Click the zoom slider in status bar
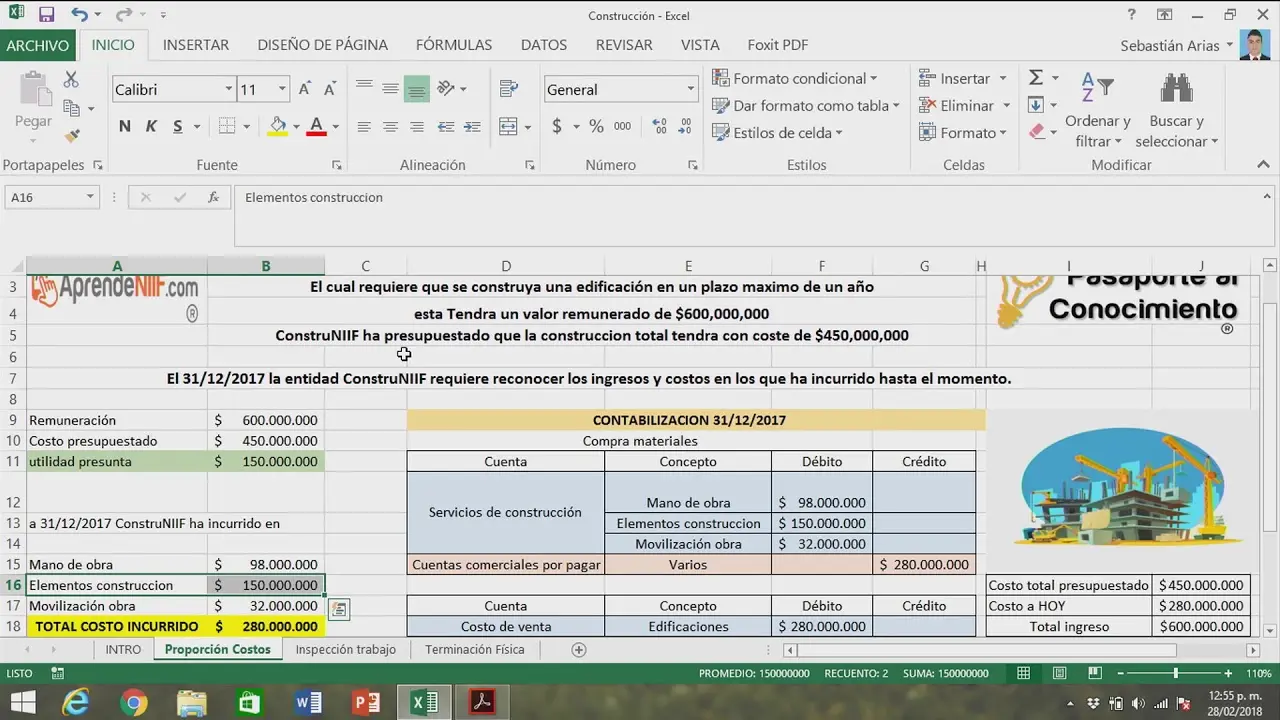Image resolution: width=1280 pixels, height=720 pixels. point(1175,674)
